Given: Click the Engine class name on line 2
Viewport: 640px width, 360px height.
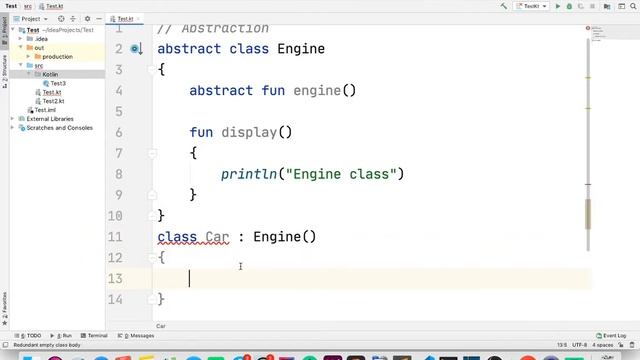Looking at the screenshot, I should pyautogui.click(x=301, y=49).
